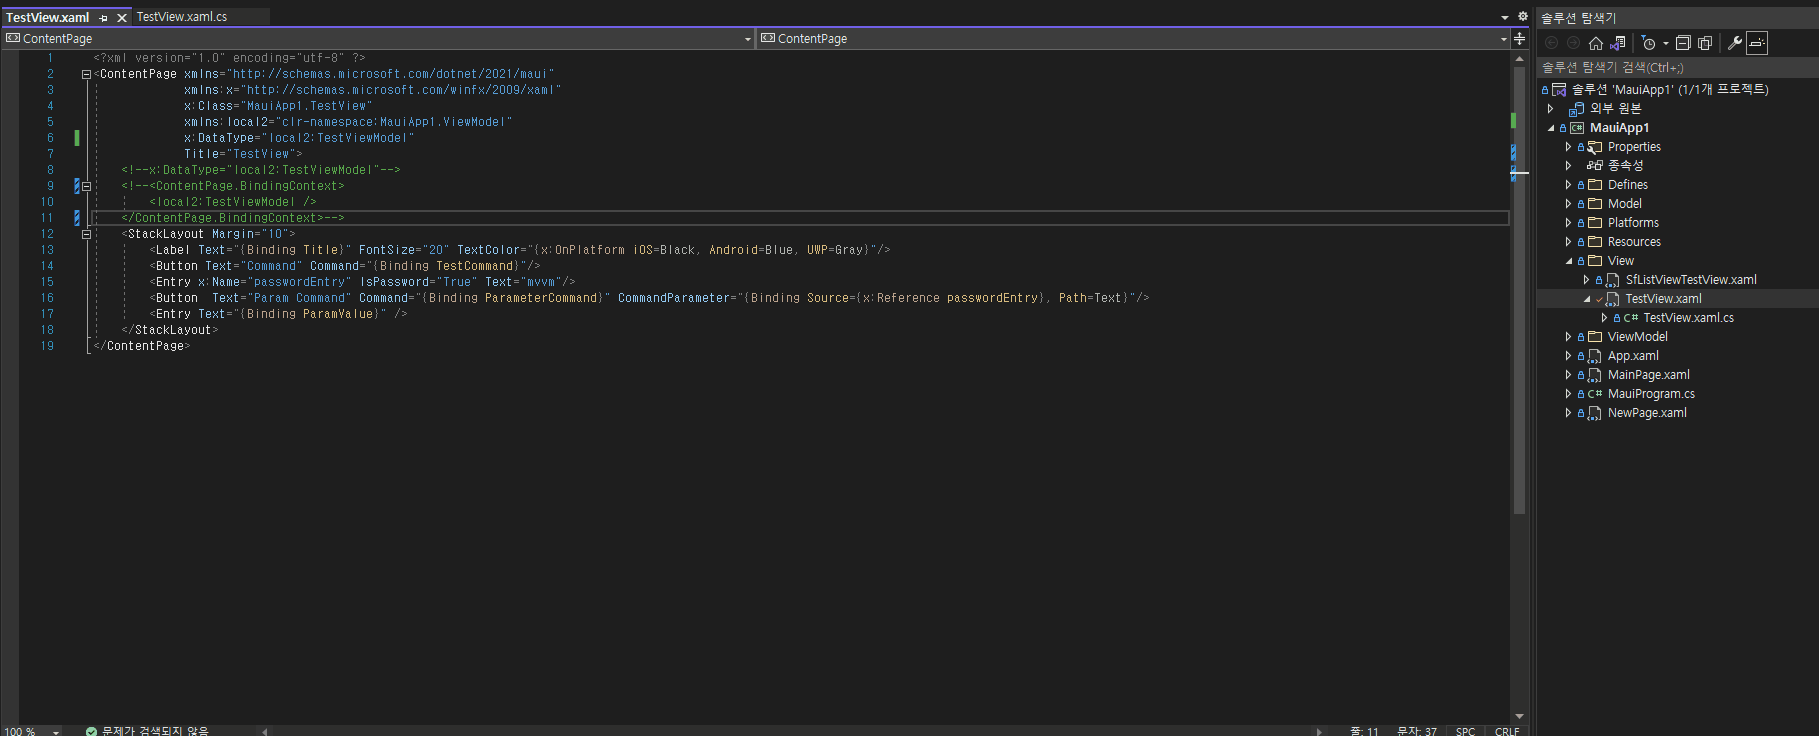Open TestView.xaml.cs in Solution Explorer
This screenshot has width=1819, height=736.
tap(1688, 318)
